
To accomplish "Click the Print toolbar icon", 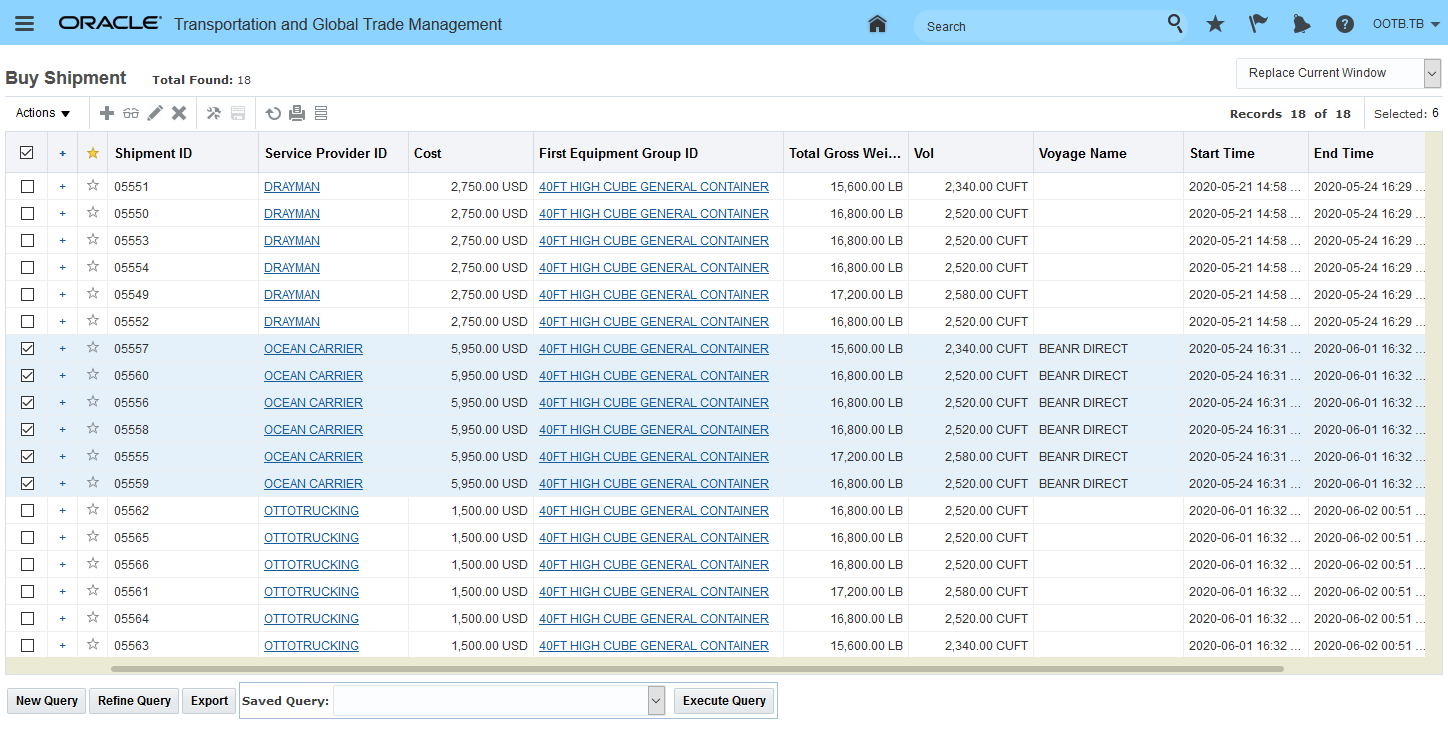I will [x=297, y=113].
